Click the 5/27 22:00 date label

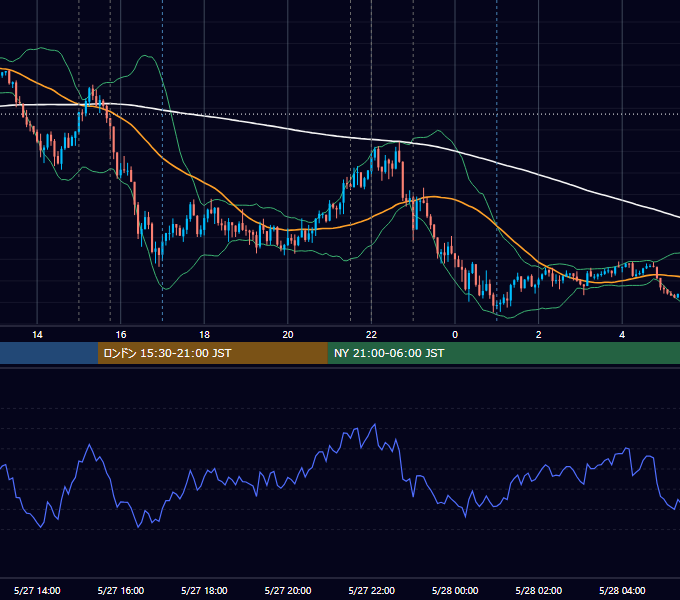(x=372, y=590)
